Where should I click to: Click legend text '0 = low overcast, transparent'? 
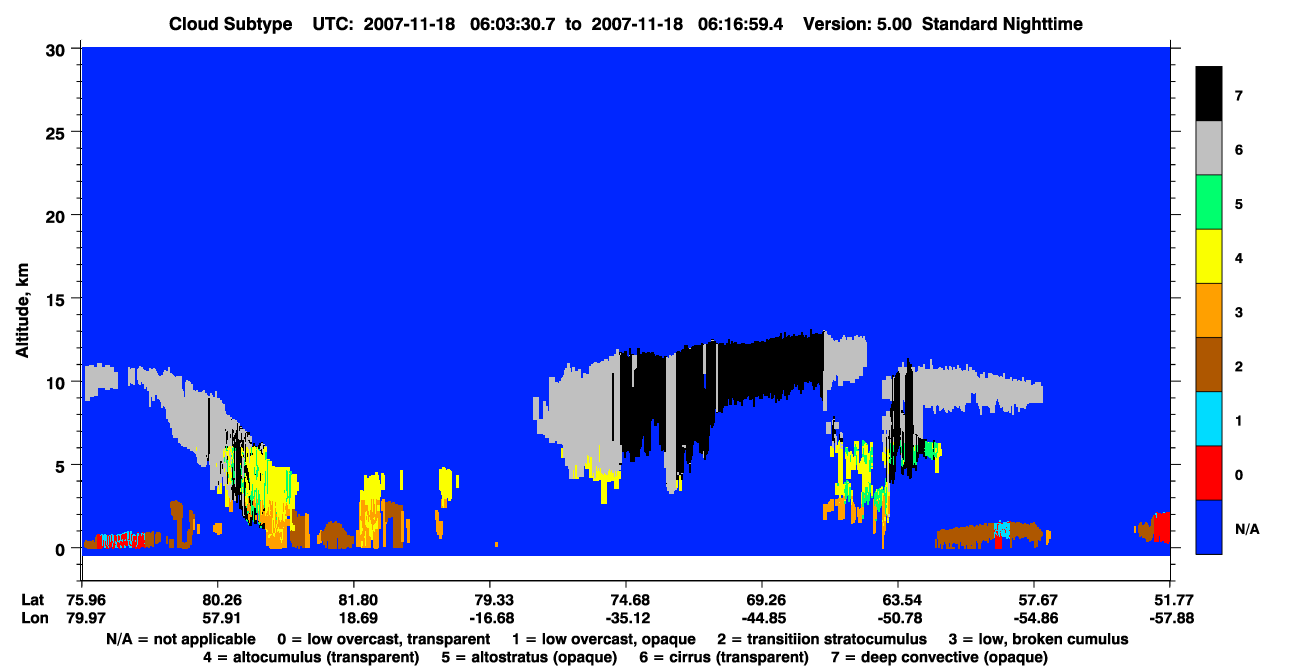pos(383,639)
